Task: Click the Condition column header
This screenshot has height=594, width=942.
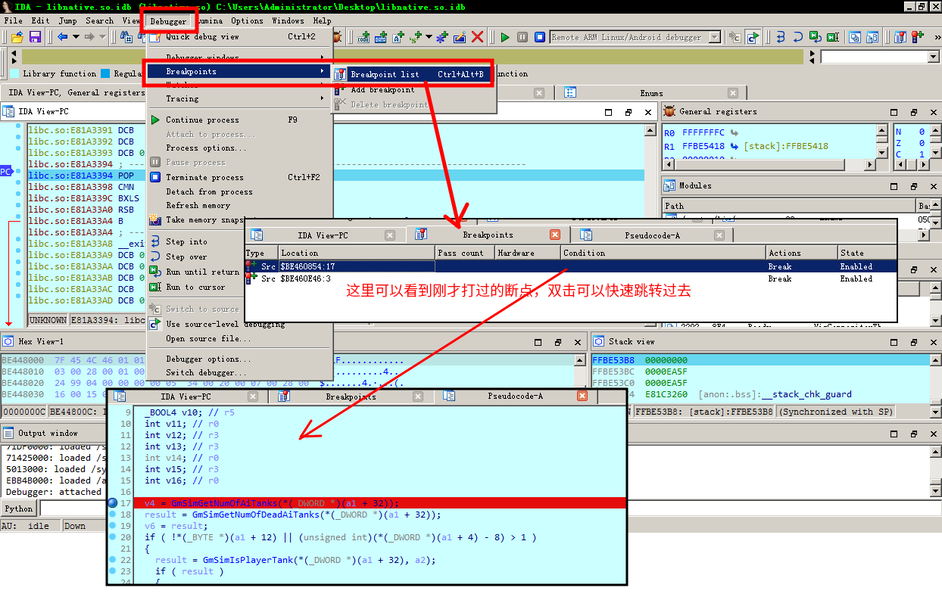Action: pos(663,253)
